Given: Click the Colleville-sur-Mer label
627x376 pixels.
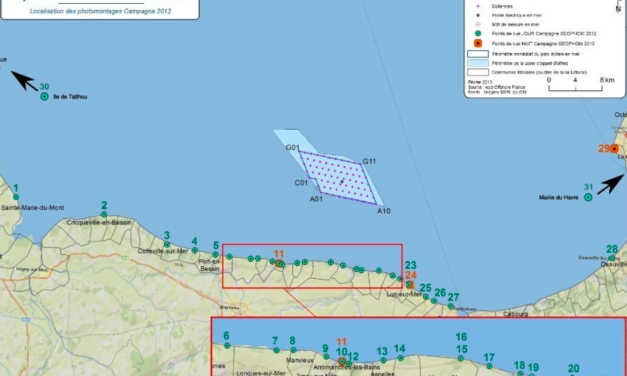Looking at the screenshot, I should (163, 251).
